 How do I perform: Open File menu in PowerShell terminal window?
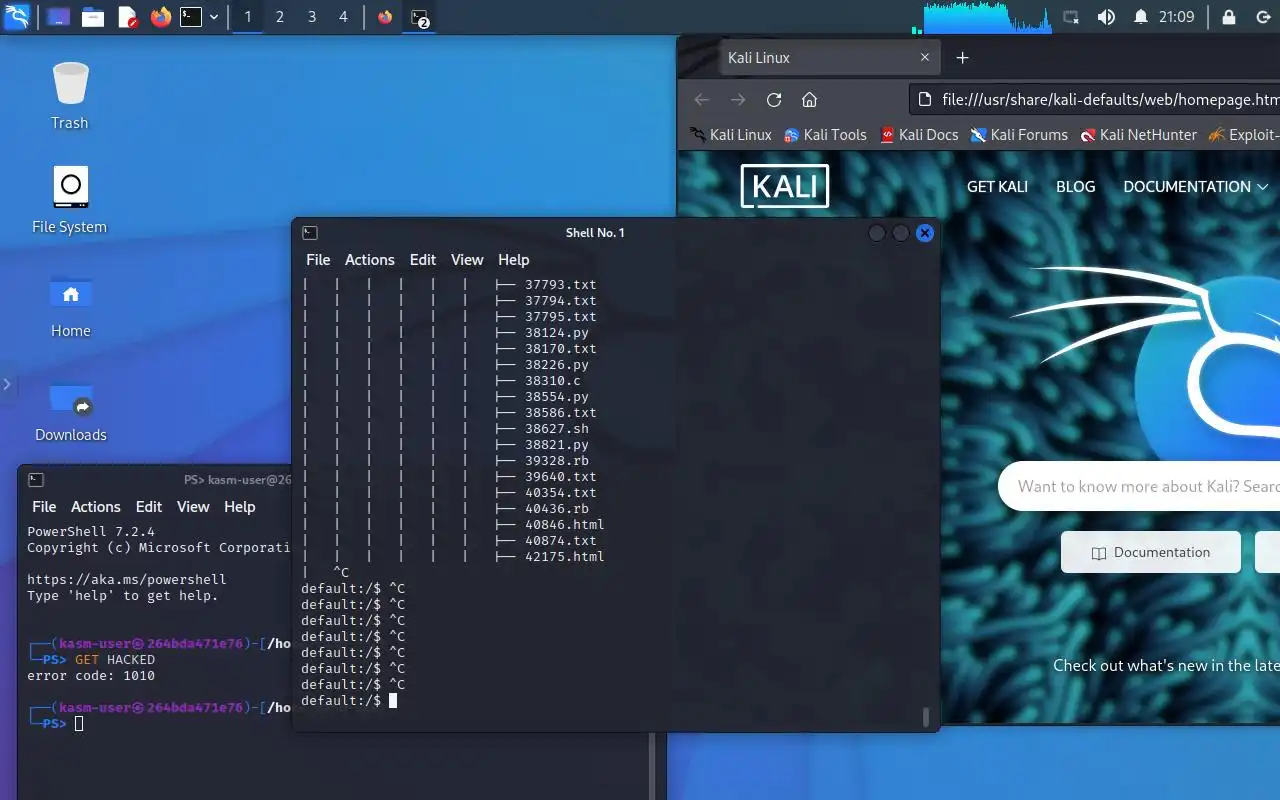pyautogui.click(x=44, y=507)
